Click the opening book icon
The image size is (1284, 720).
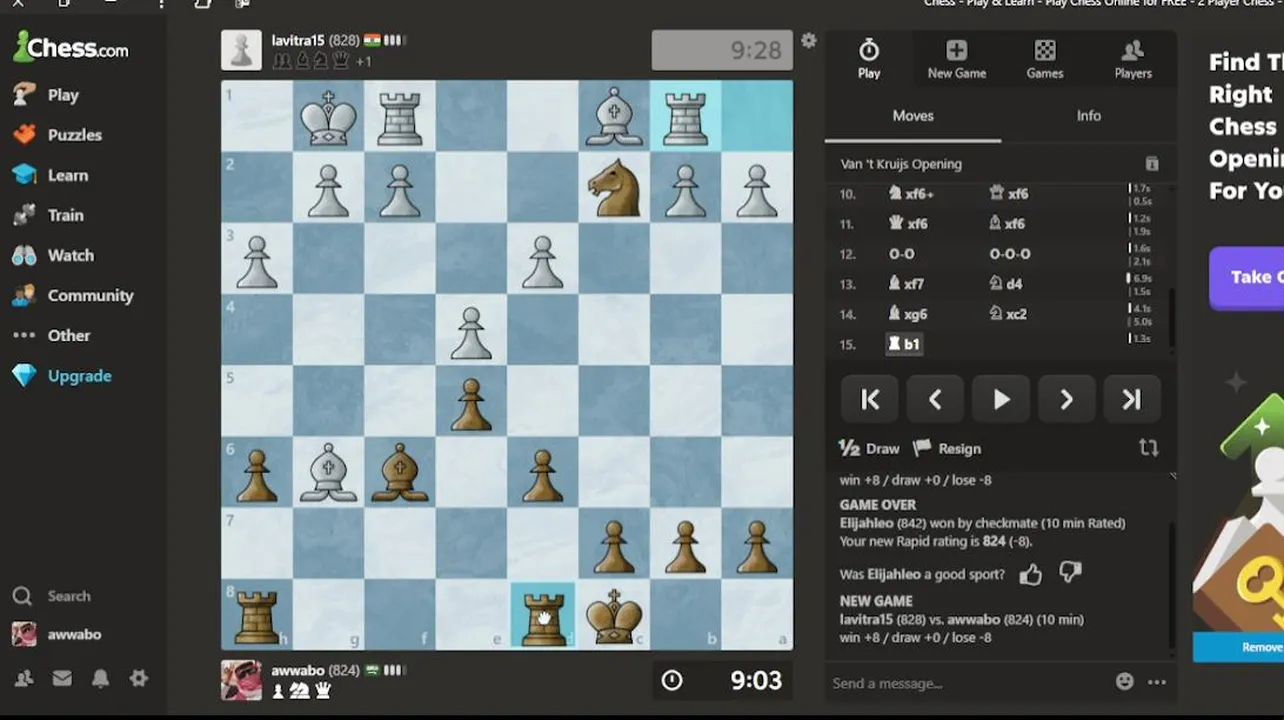1151,164
